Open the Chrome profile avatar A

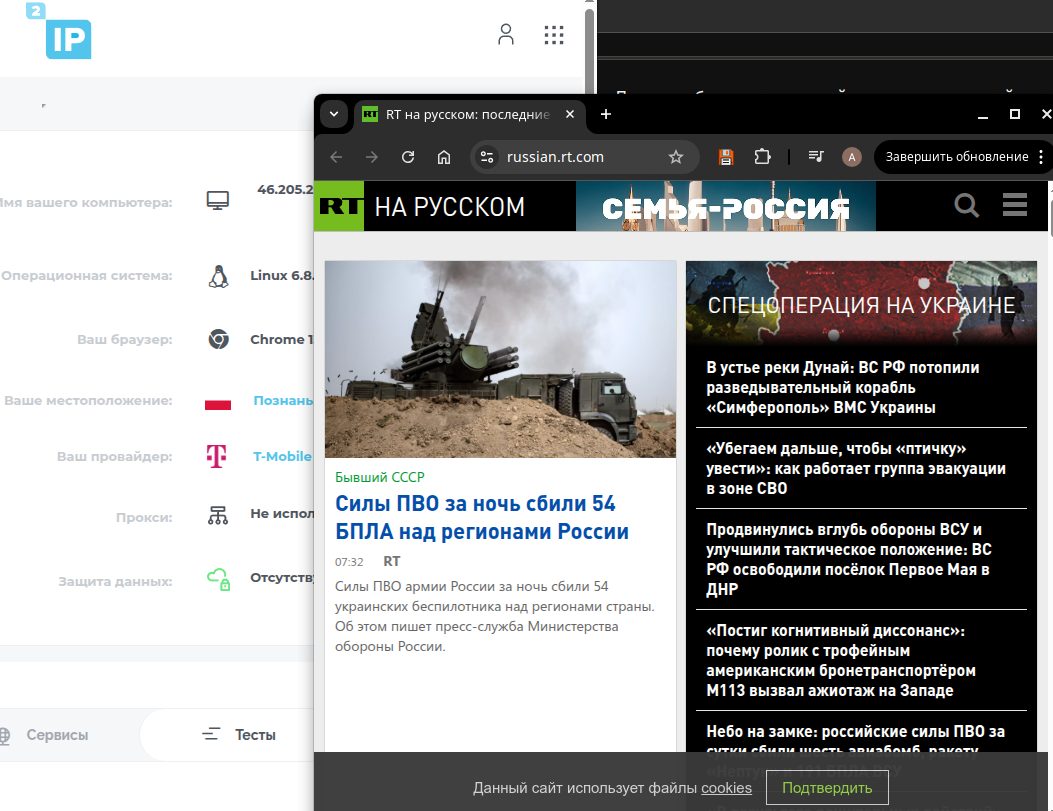(x=852, y=157)
